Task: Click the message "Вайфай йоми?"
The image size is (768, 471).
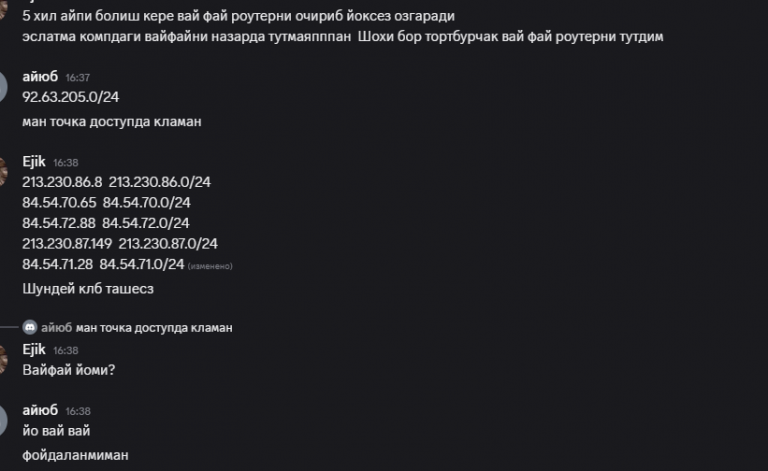Action: (x=69, y=370)
